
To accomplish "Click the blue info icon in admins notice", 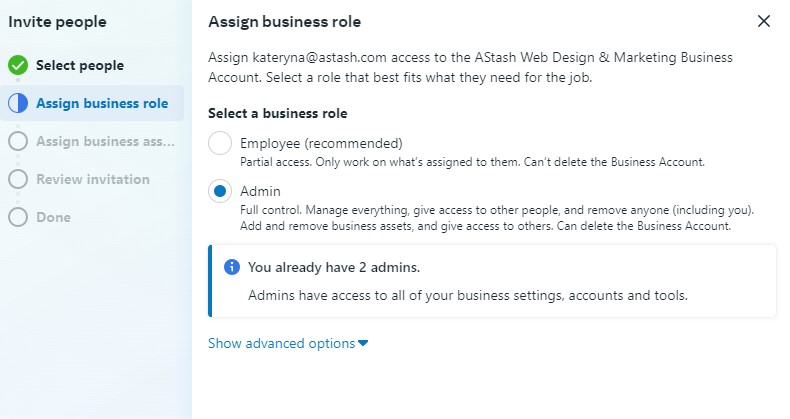I will coord(232,267).
